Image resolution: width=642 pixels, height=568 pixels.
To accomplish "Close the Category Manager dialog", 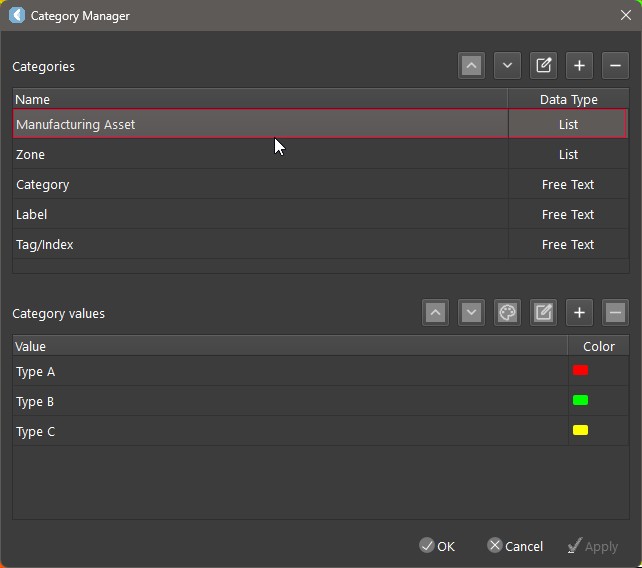I will tap(625, 15).
